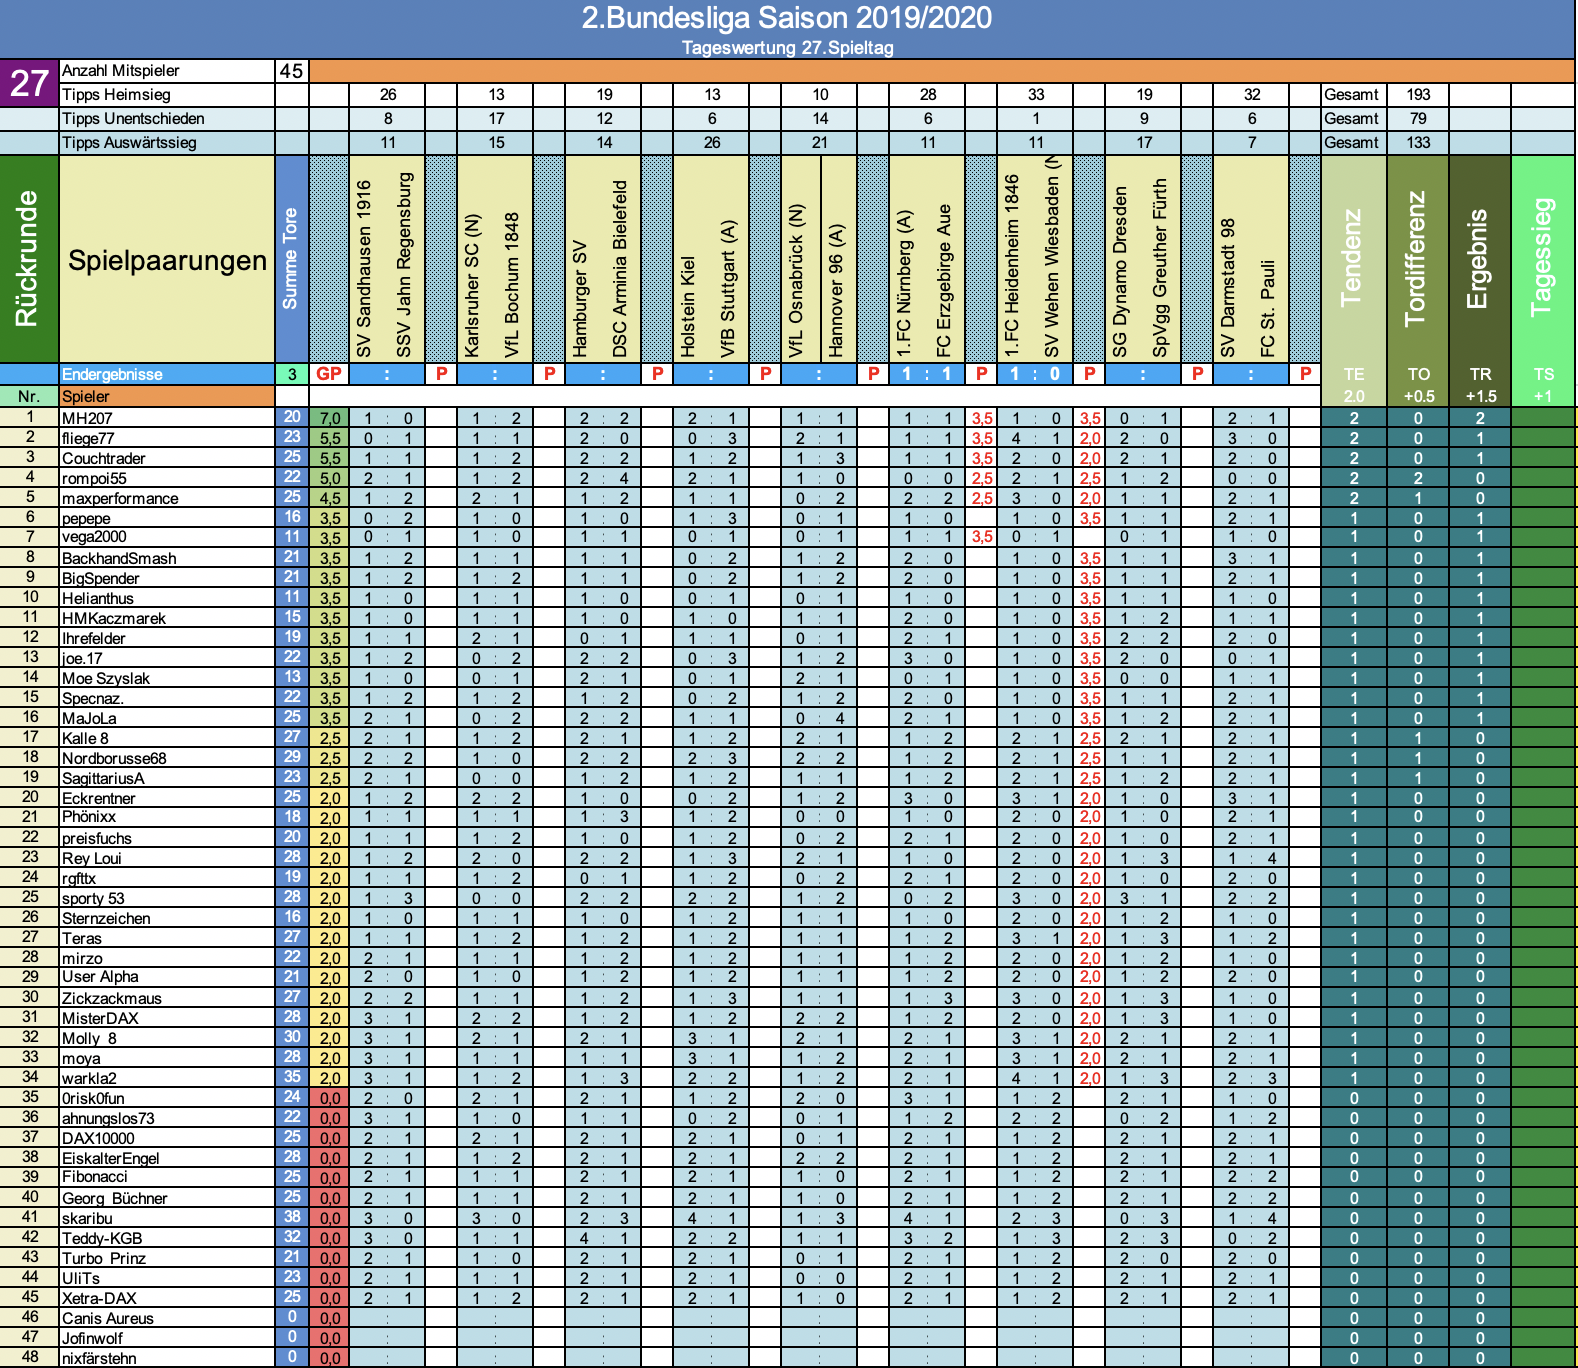Click the 'Nr.' header cell
This screenshot has height=1368, width=1578.
(x=29, y=396)
